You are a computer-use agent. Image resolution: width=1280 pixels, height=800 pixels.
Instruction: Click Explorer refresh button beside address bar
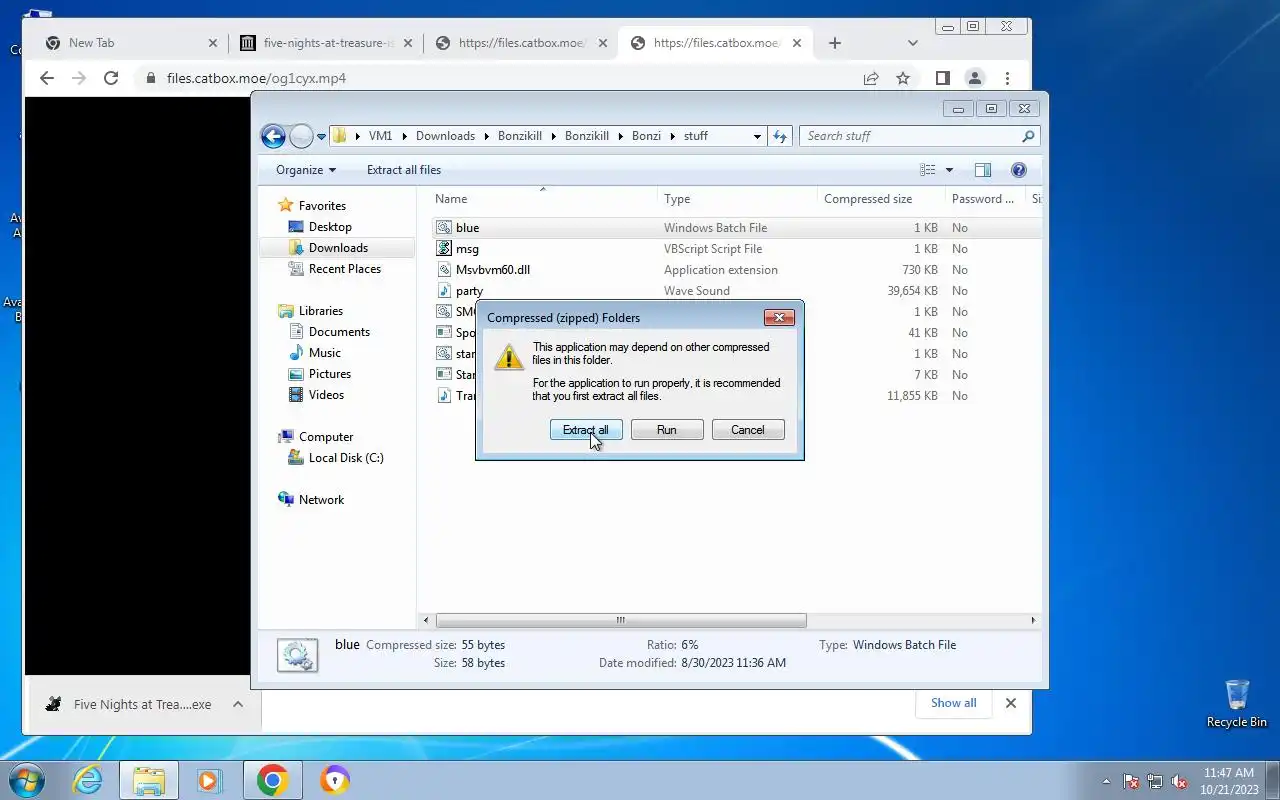[780, 136]
